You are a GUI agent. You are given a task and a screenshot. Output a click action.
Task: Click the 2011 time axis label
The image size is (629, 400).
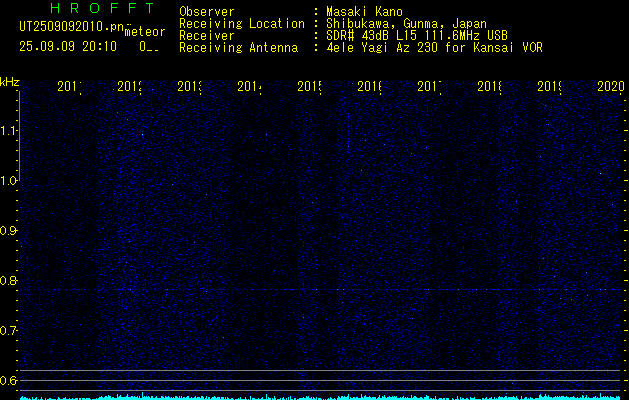pos(69,86)
